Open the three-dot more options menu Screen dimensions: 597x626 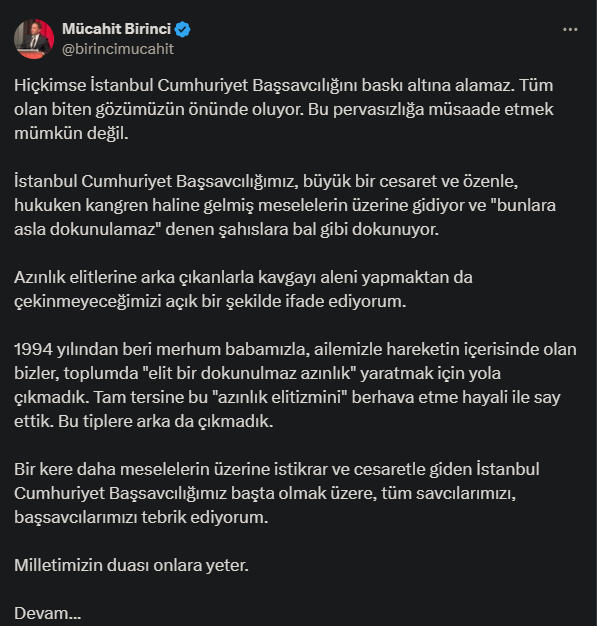[570, 30]
